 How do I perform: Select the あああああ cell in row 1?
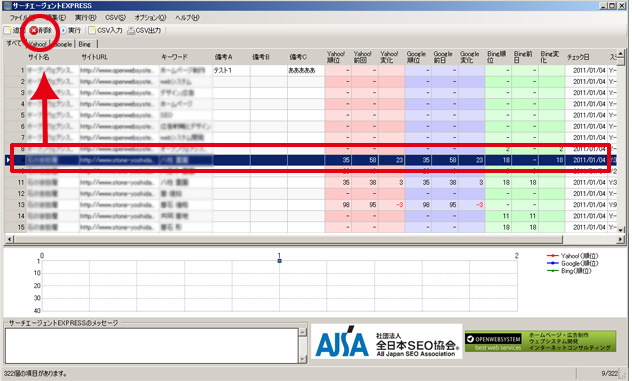306,70
